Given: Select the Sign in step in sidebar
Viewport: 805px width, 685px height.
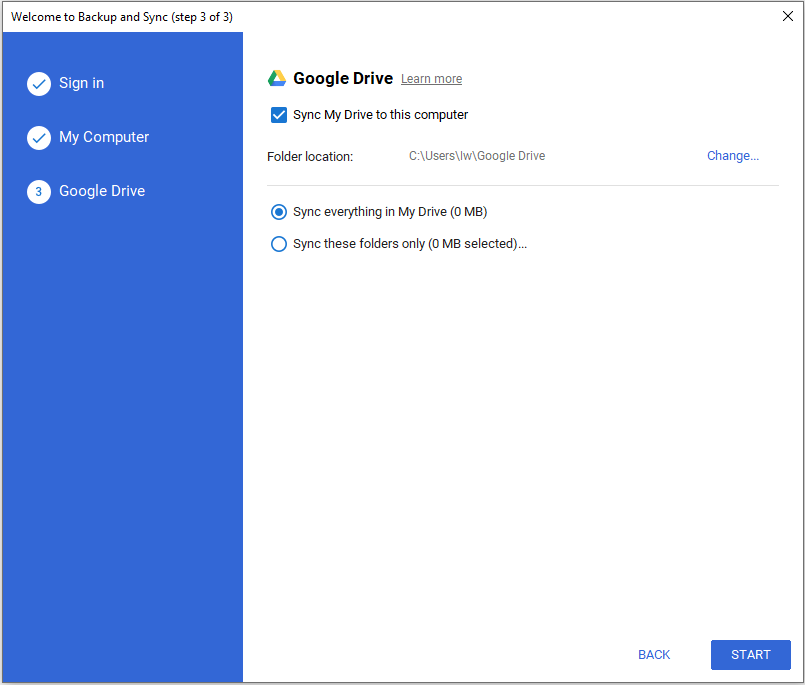Looking at the screenshot, I should (81, 84).
